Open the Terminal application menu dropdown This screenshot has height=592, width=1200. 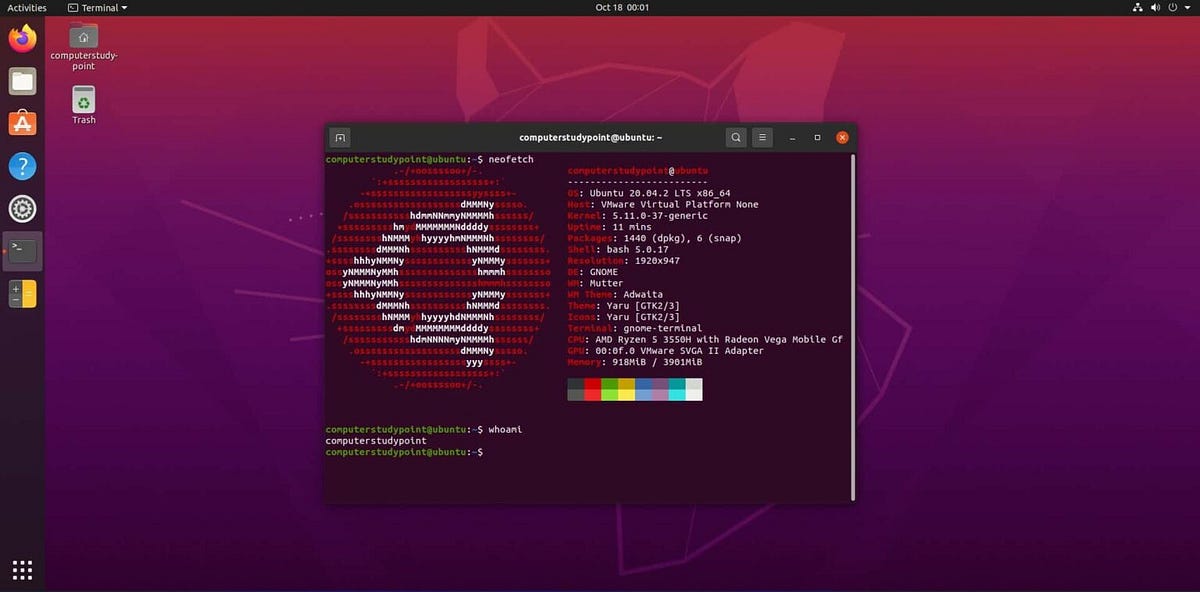(97, 7)
